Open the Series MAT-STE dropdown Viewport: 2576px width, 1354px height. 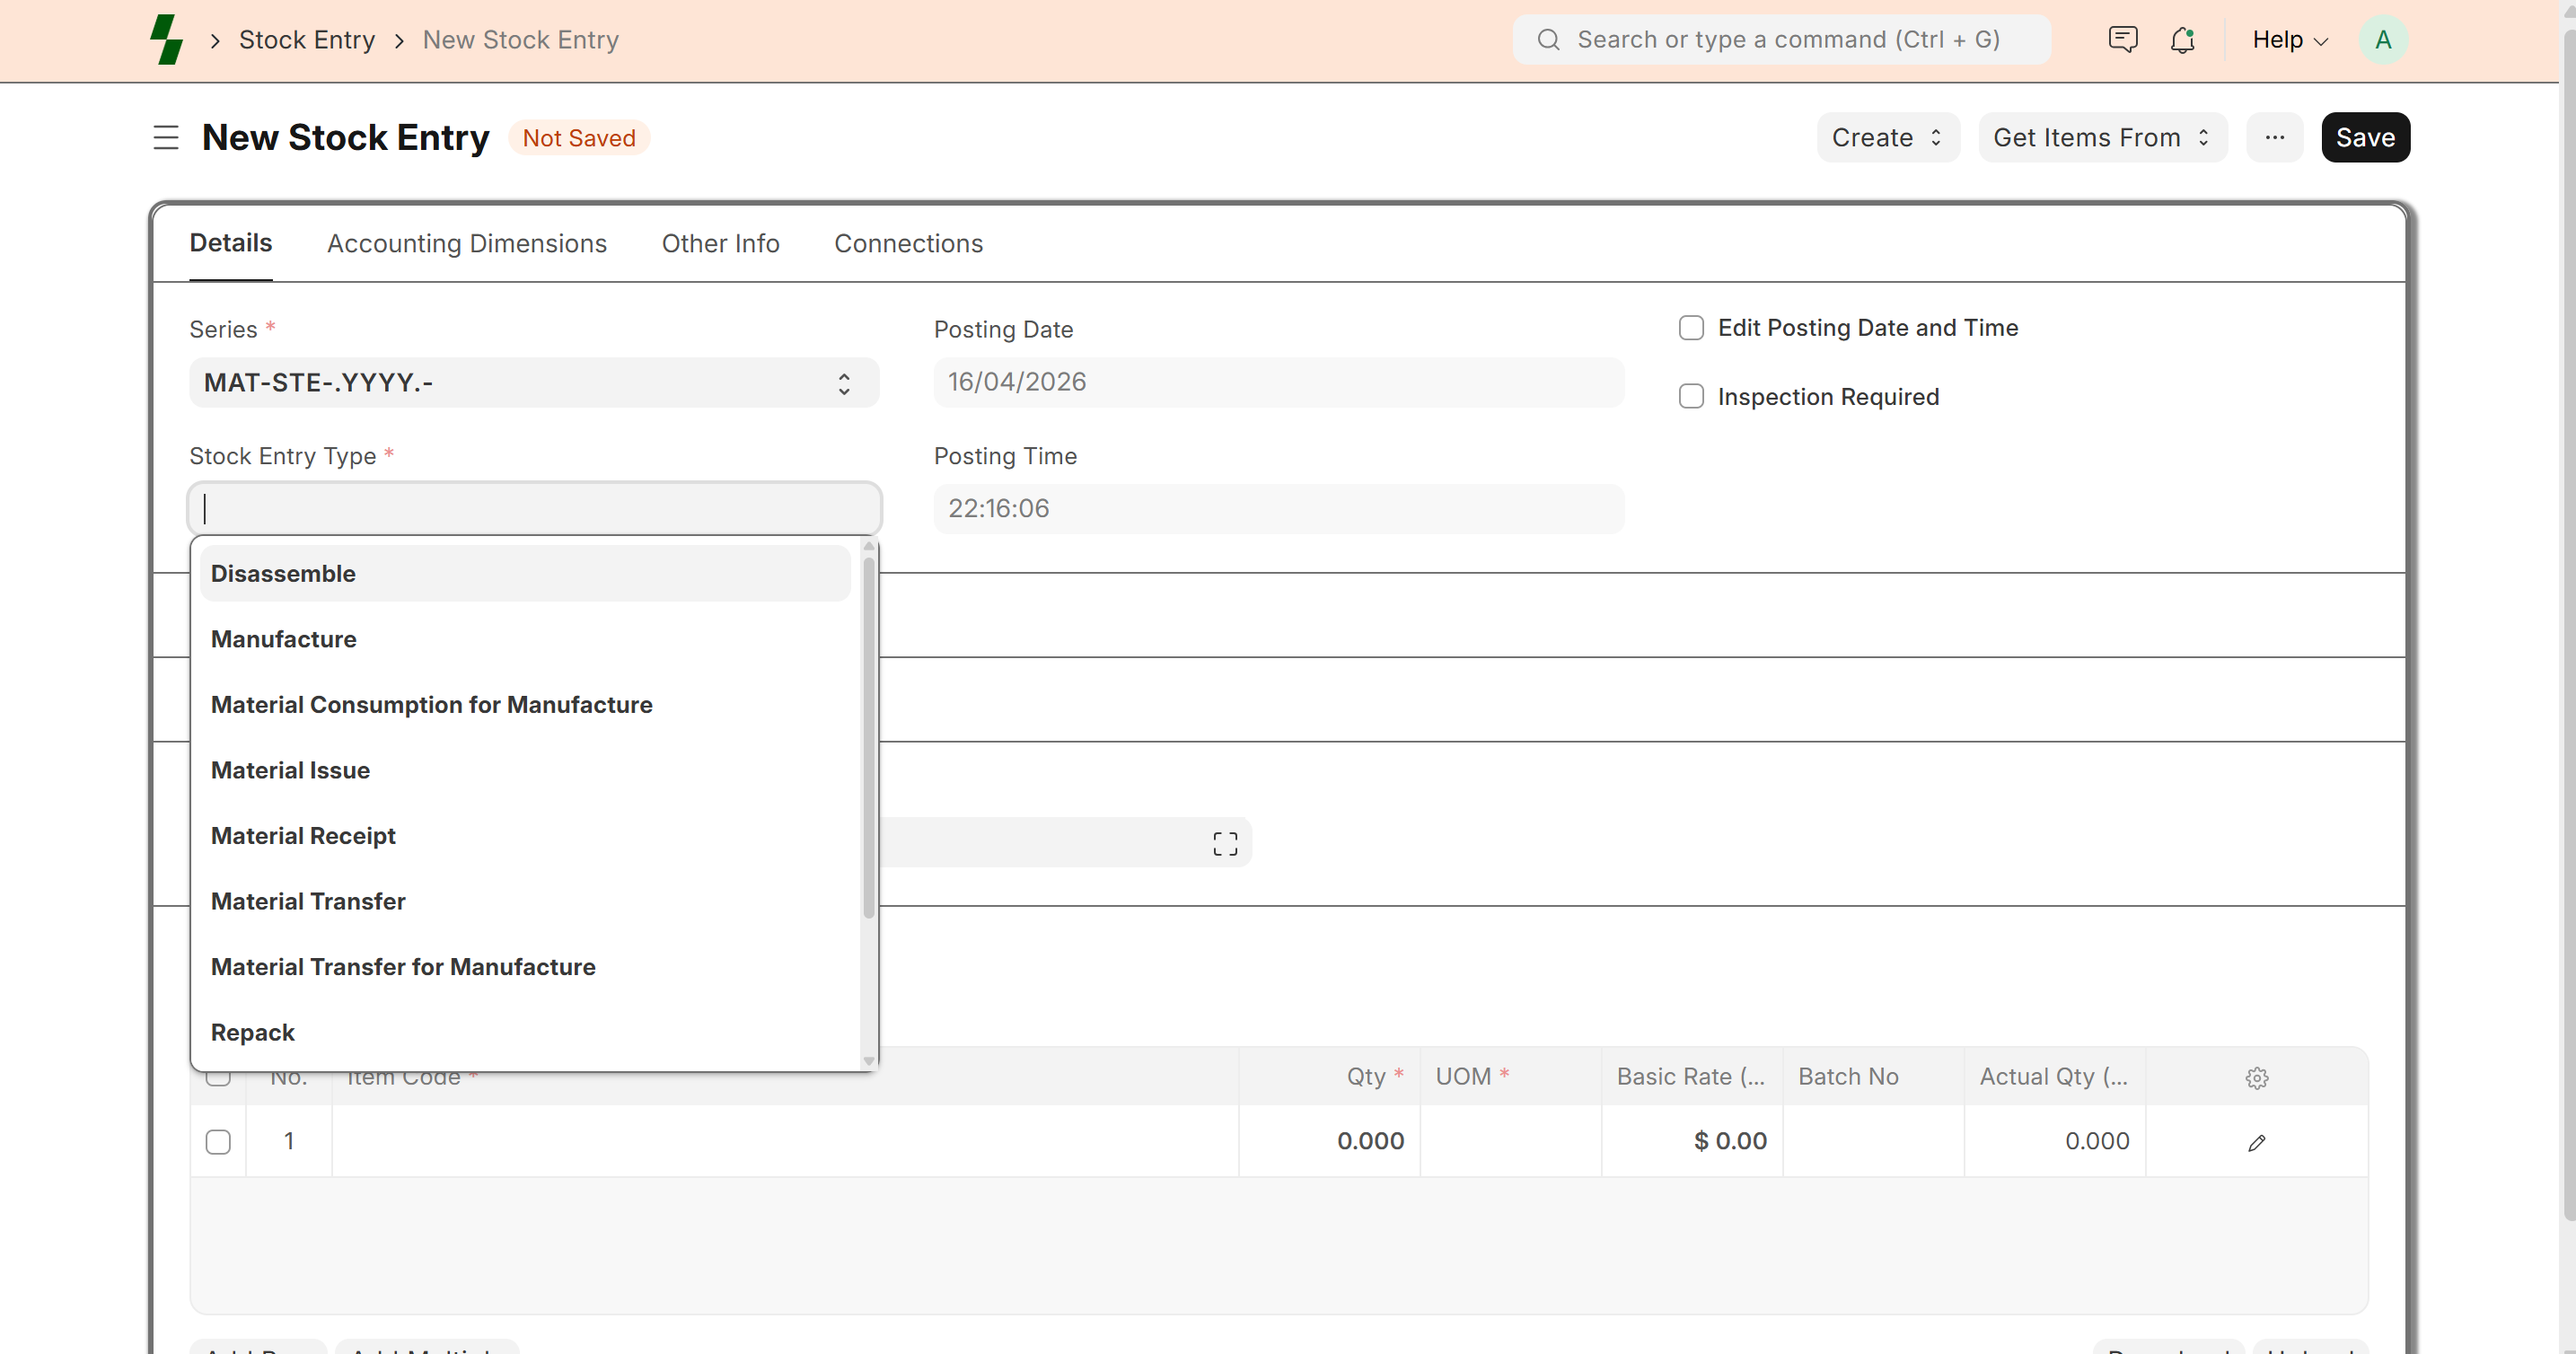[x=534, y=383]
